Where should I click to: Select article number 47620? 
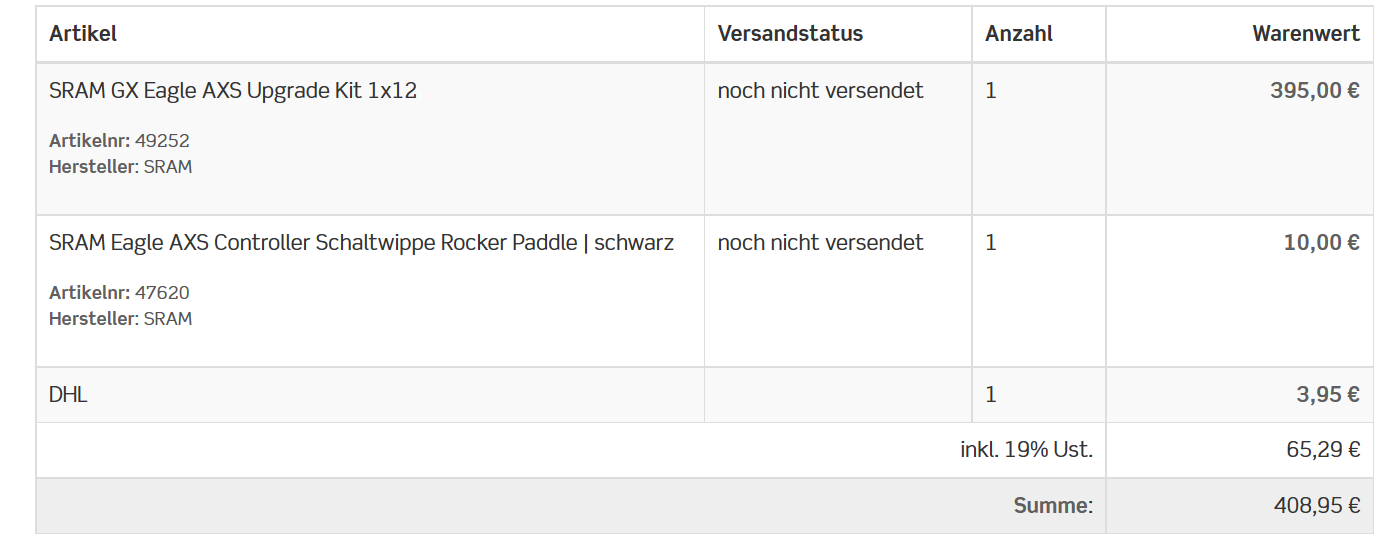tap(162, 293)
